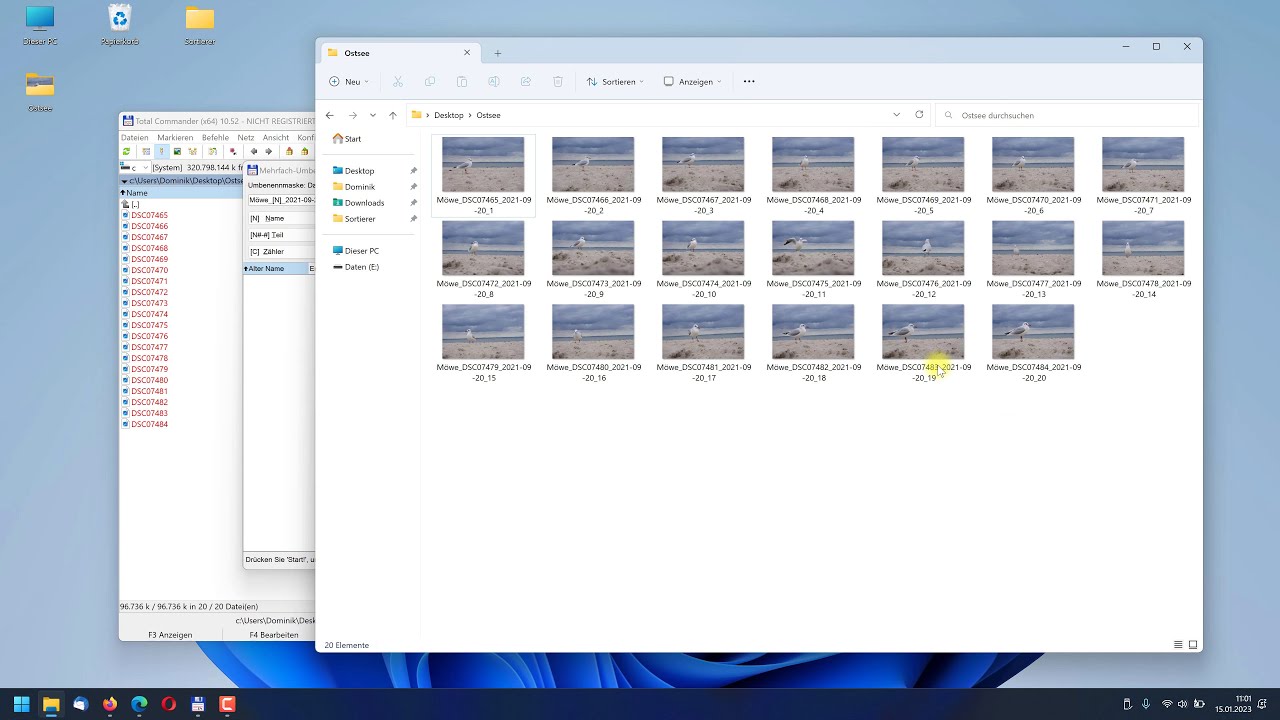The height and width of the screenshot is (720, 1280).
Task: Select thumbnail Möwe_DSC07484_2021-09-20_20
Action: coord(1033,343)
